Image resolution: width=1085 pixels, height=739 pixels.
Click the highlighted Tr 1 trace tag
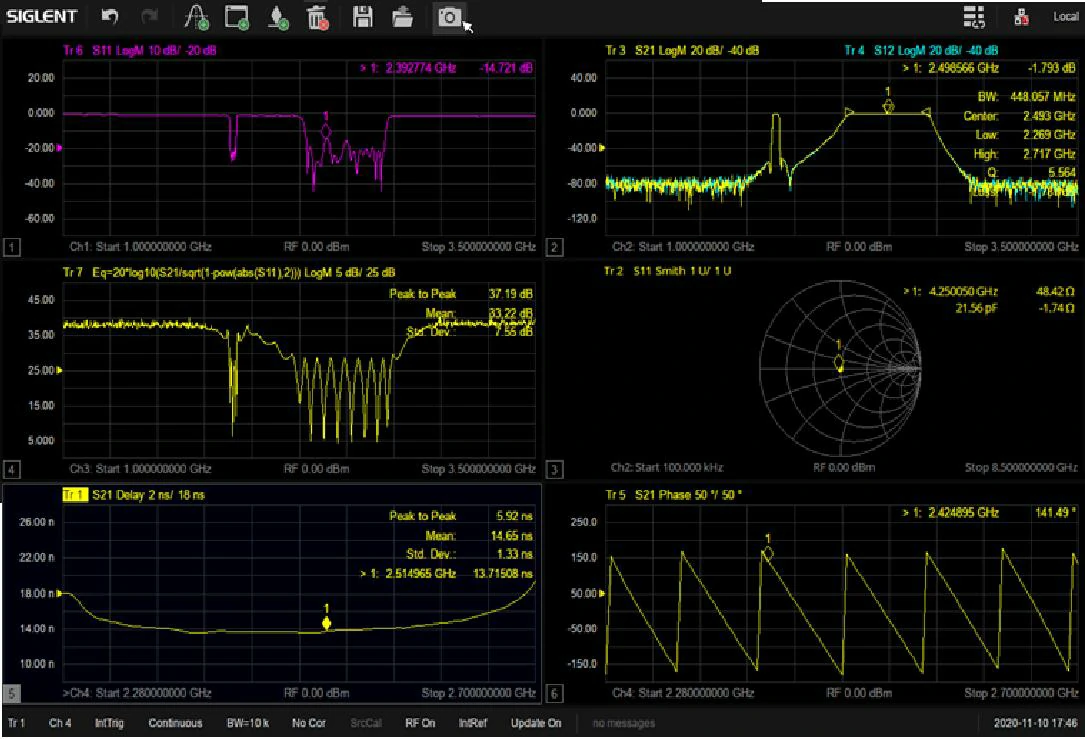(x=75, y=495)
